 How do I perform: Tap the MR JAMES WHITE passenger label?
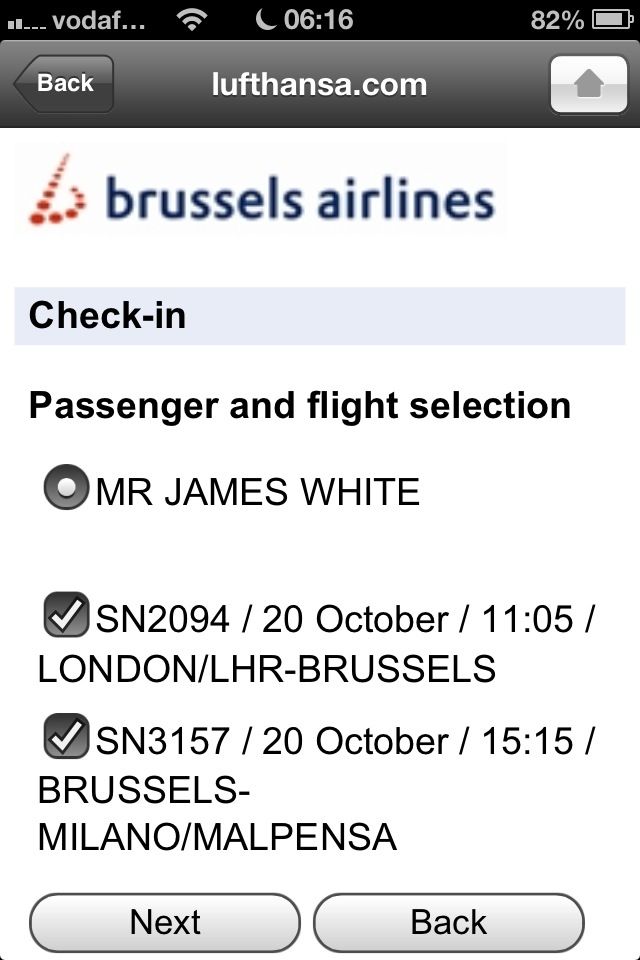258,492
